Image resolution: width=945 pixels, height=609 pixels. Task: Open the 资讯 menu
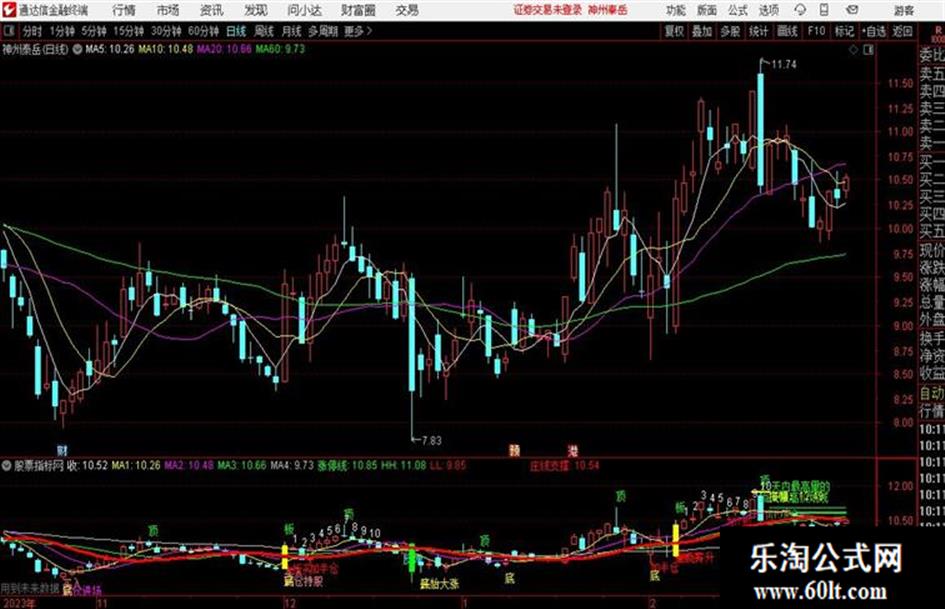tap(212, 10)
